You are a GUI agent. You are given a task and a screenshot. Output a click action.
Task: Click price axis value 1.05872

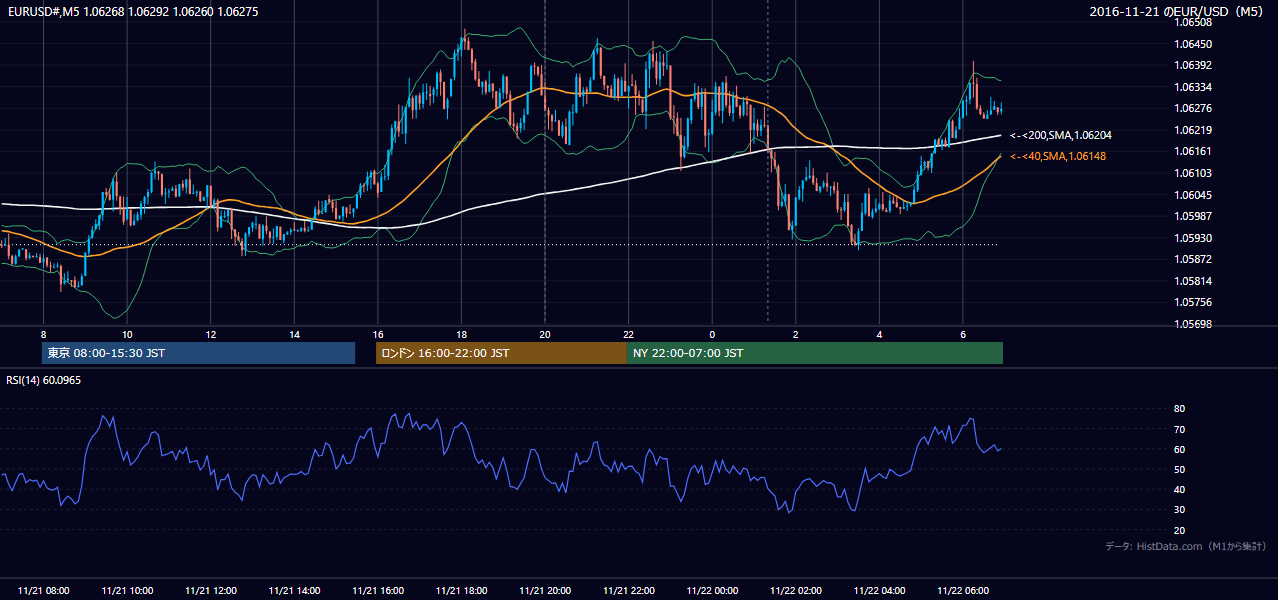[1192, 259]
